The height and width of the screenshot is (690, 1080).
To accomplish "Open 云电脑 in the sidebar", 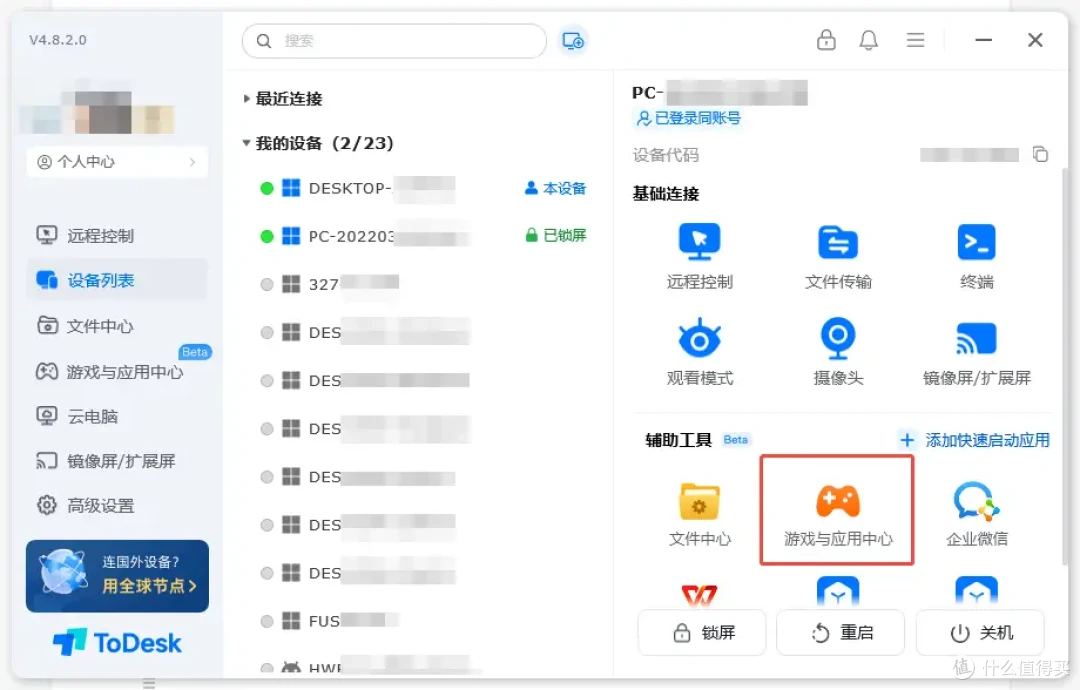I will [116, 417].
